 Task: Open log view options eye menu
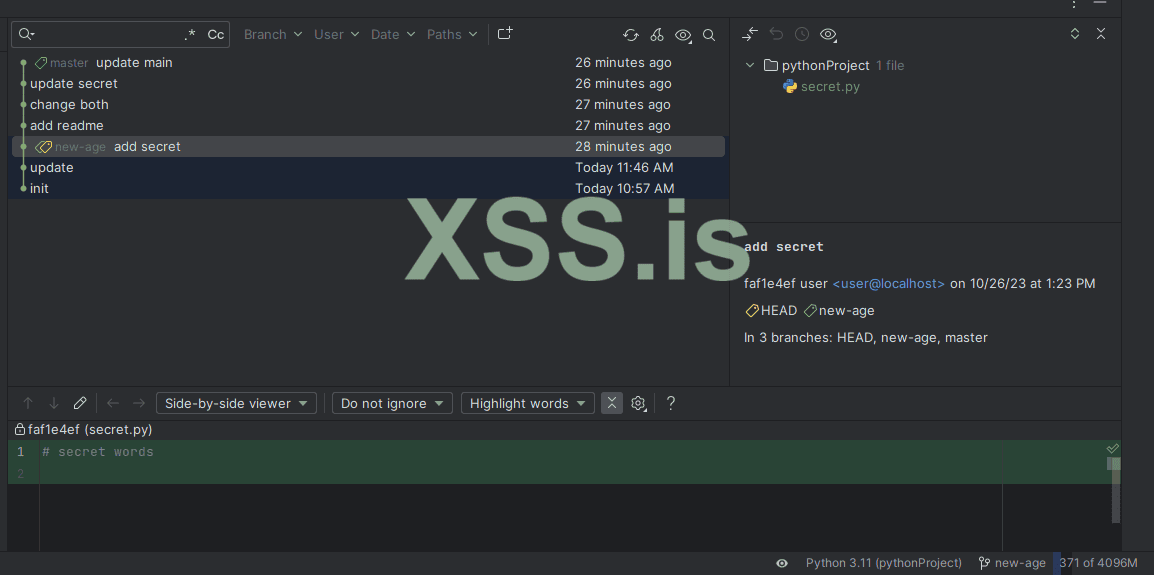pyautogui.click(x=684, y=35)
